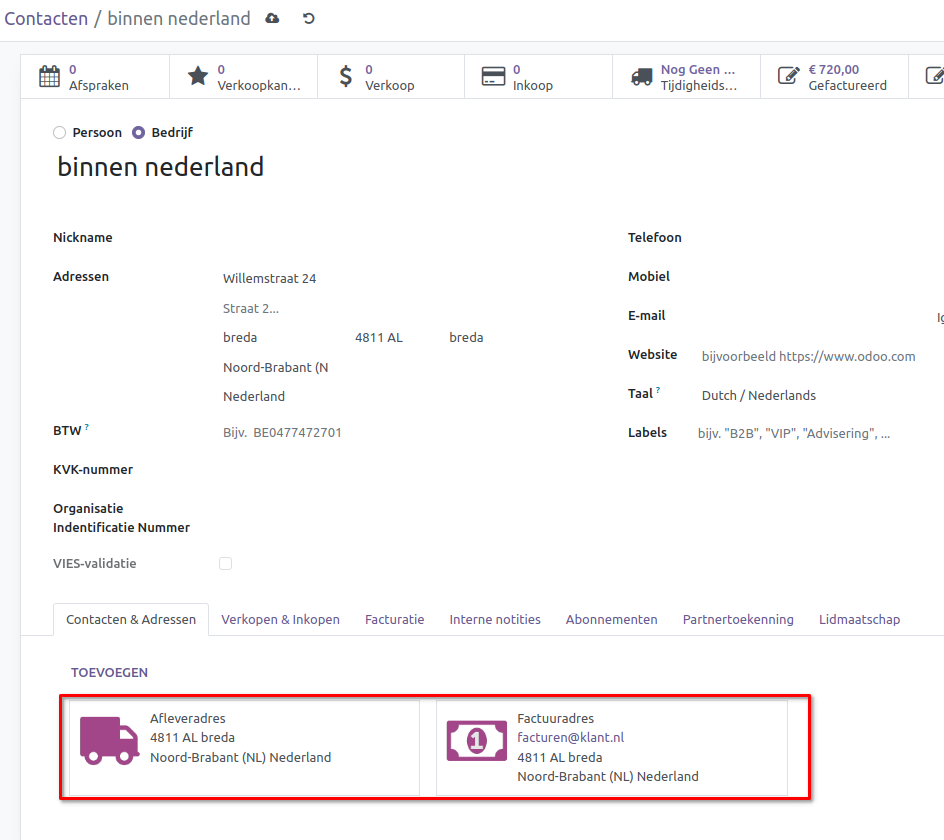Open the Noord-Brabant state selector
Viewport: 944px width, 840px height.
pyautogui.click(x=276, y=368)
